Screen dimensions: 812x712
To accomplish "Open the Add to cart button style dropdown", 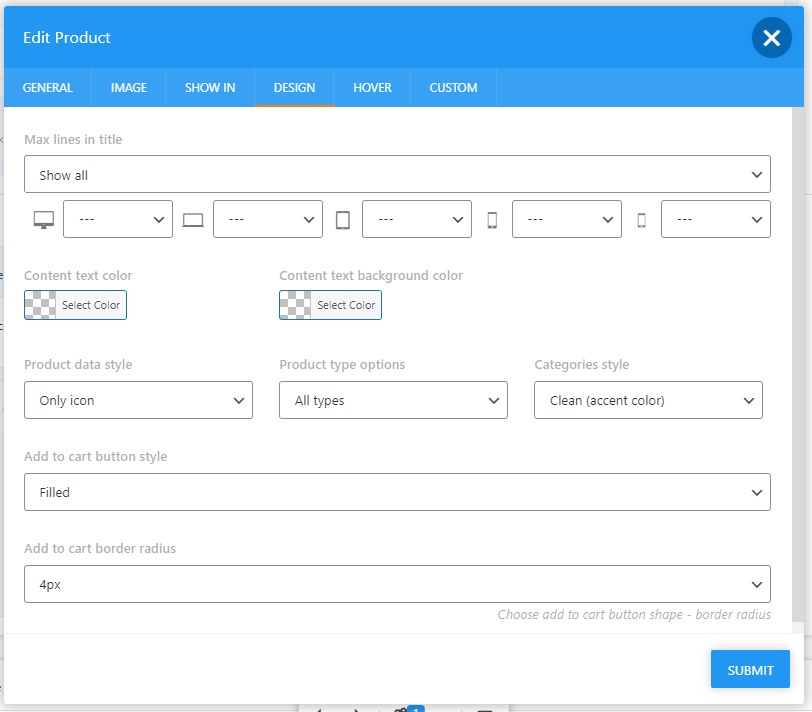I will (397, 491).
